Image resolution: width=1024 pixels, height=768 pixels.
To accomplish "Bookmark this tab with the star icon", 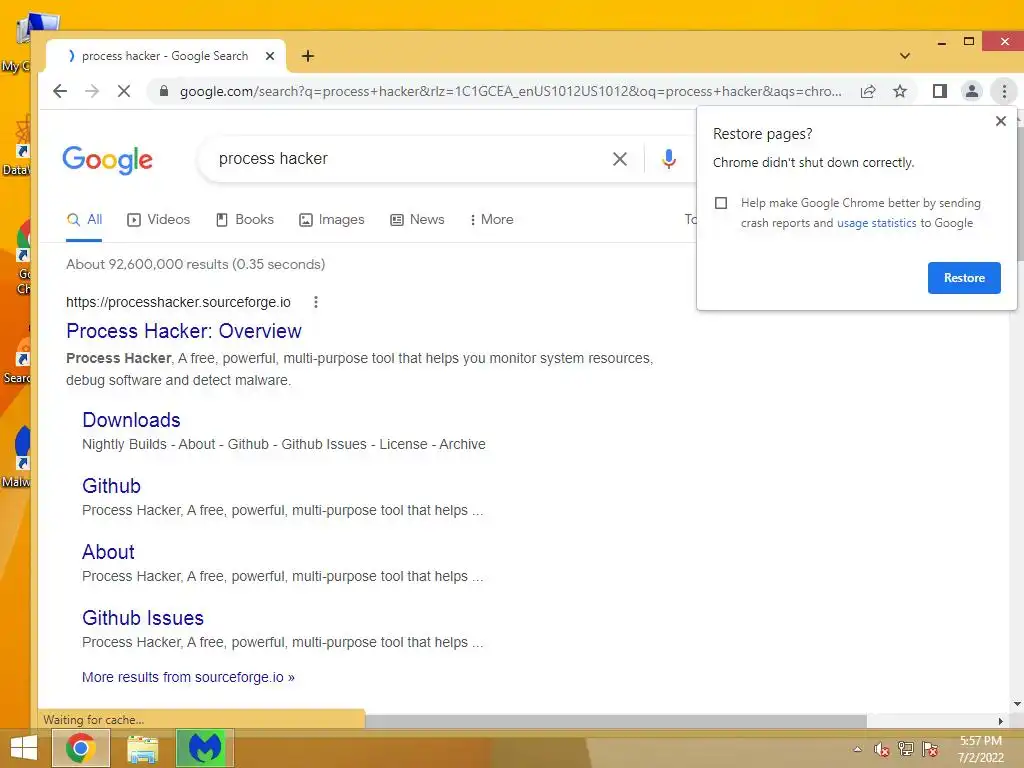I will click(x=900, y=91).
